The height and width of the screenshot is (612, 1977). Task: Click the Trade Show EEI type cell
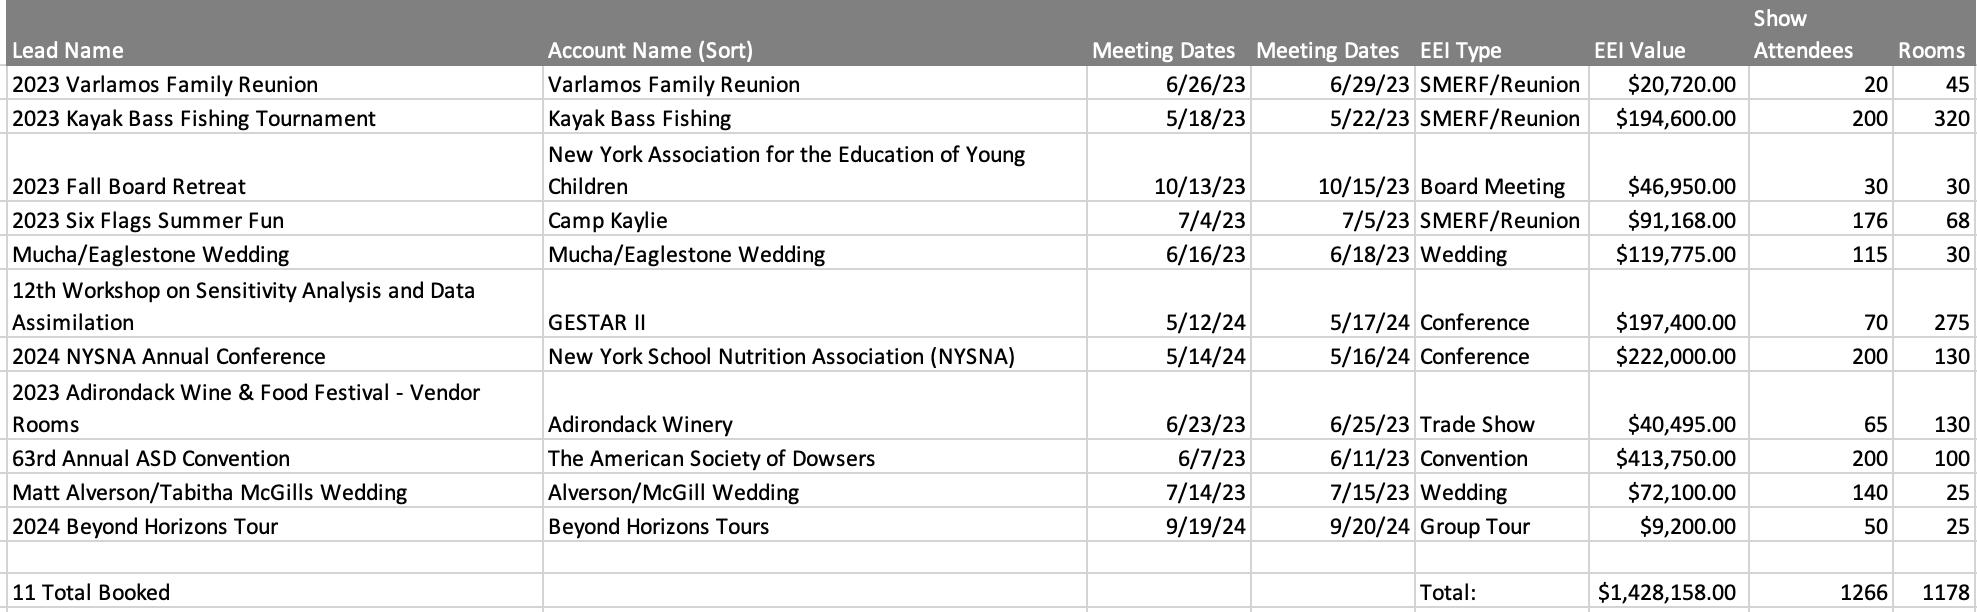click(x=1502, y=407)
